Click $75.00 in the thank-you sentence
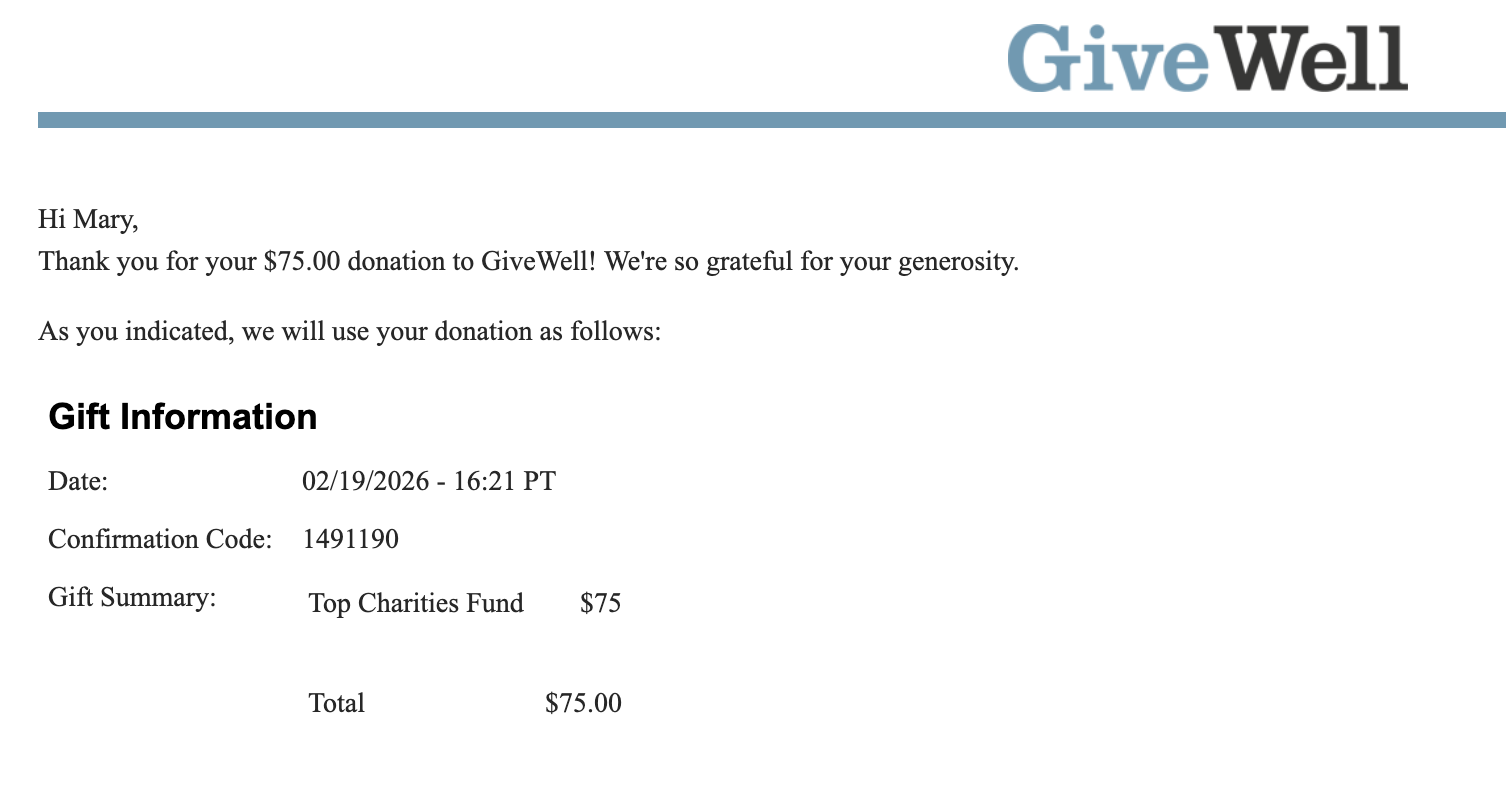The height and width of the screenshot is (802, 1506). click(302, 263)
